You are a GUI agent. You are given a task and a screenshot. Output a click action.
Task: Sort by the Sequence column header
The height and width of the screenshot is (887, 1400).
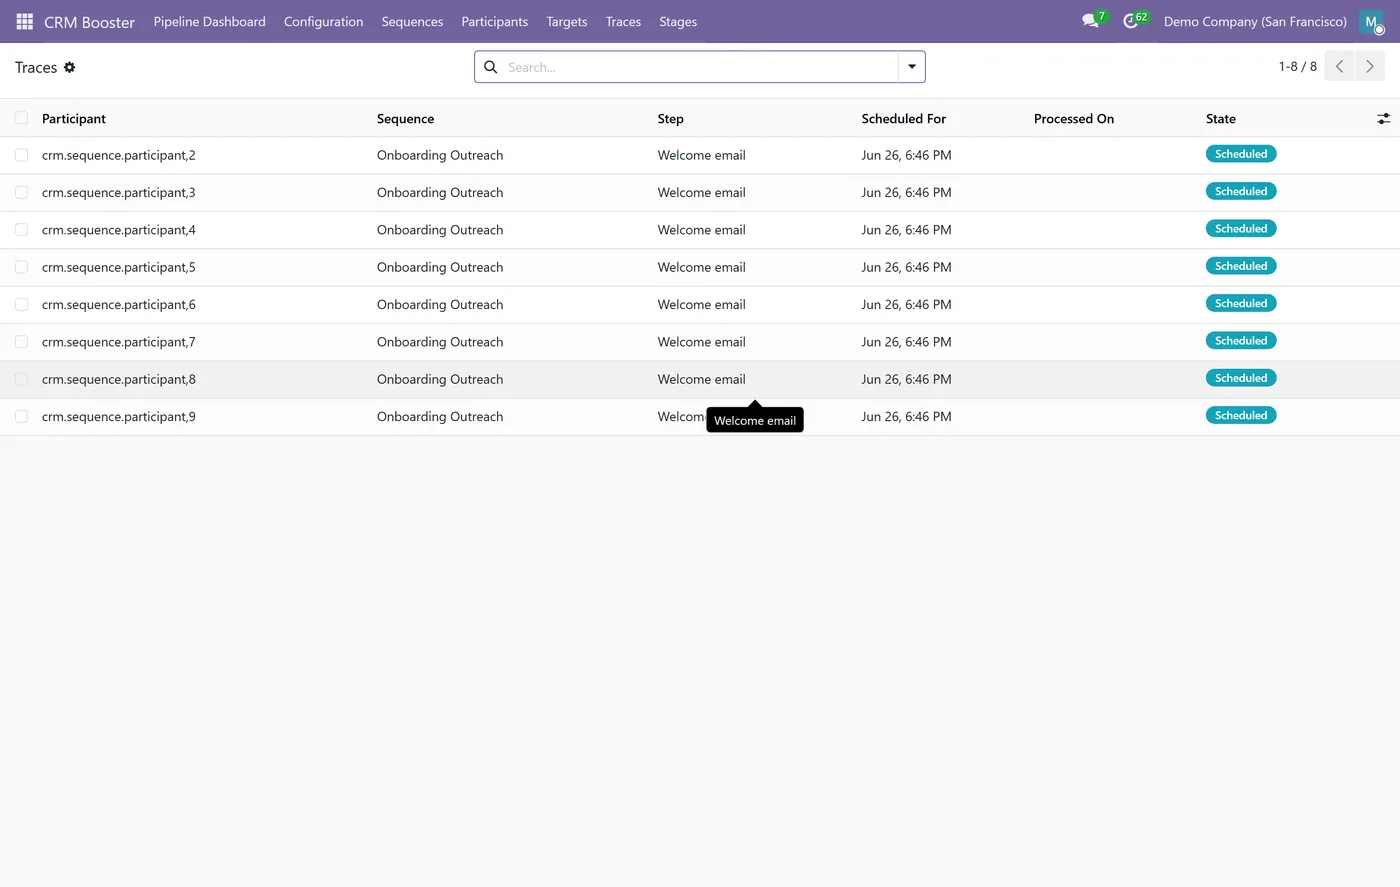(406, 118)
